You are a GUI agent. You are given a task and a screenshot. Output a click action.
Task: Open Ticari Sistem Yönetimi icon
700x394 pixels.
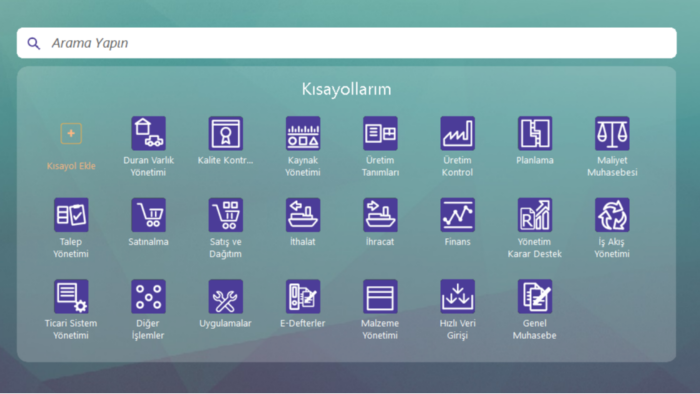click(71, 297)
